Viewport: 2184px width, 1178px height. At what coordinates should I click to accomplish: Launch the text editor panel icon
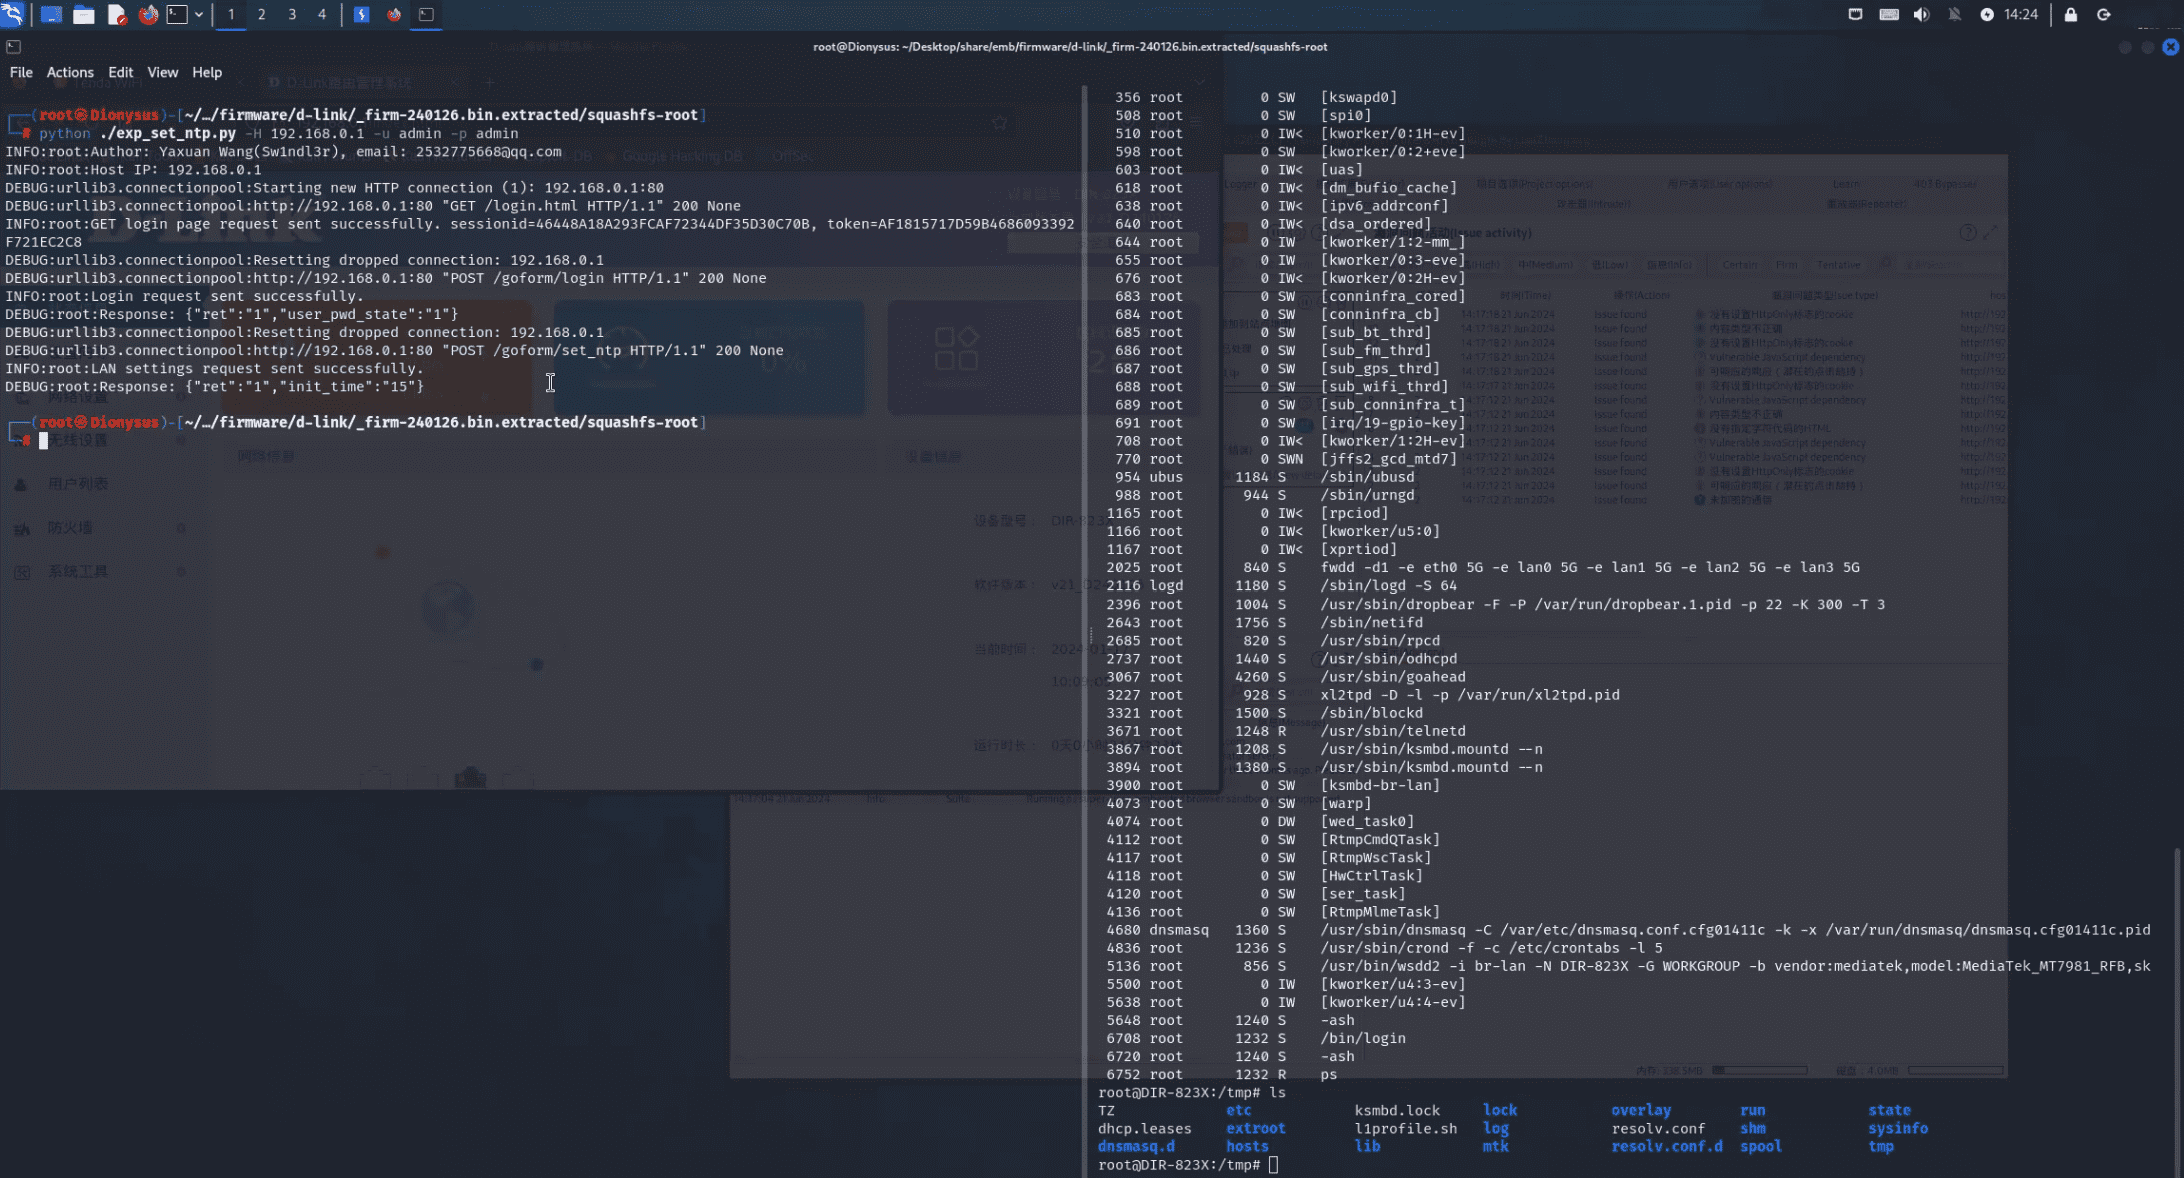pyautogui.click(x=117, y=14)
